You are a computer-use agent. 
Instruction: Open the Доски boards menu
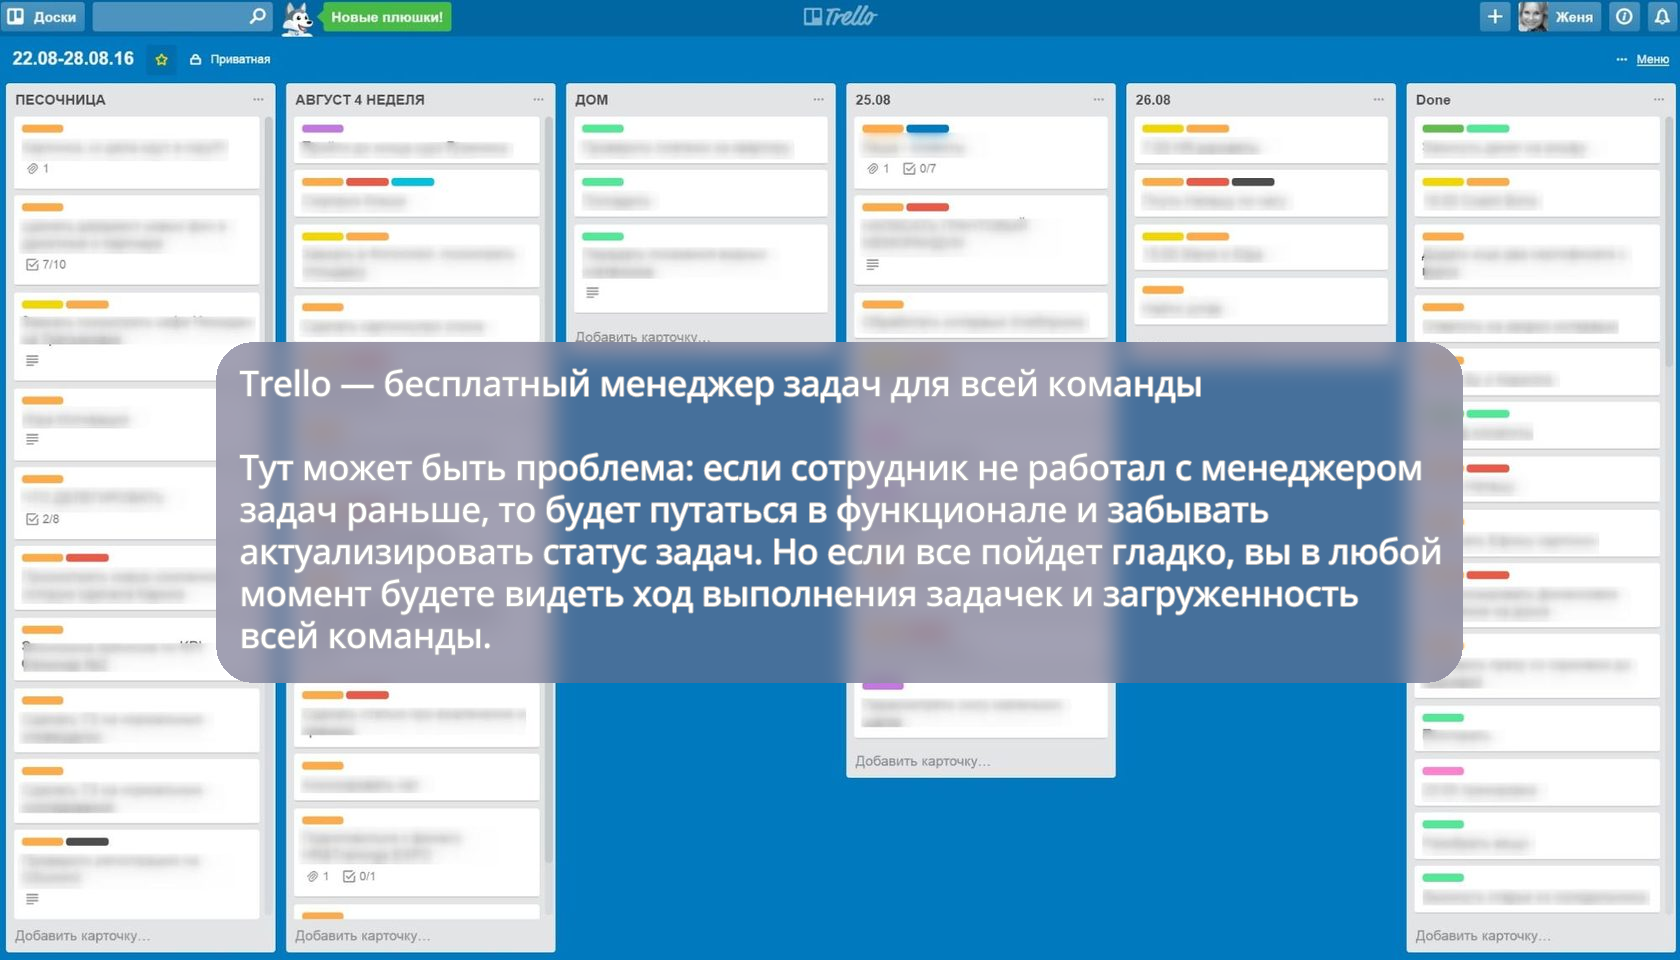43,17
